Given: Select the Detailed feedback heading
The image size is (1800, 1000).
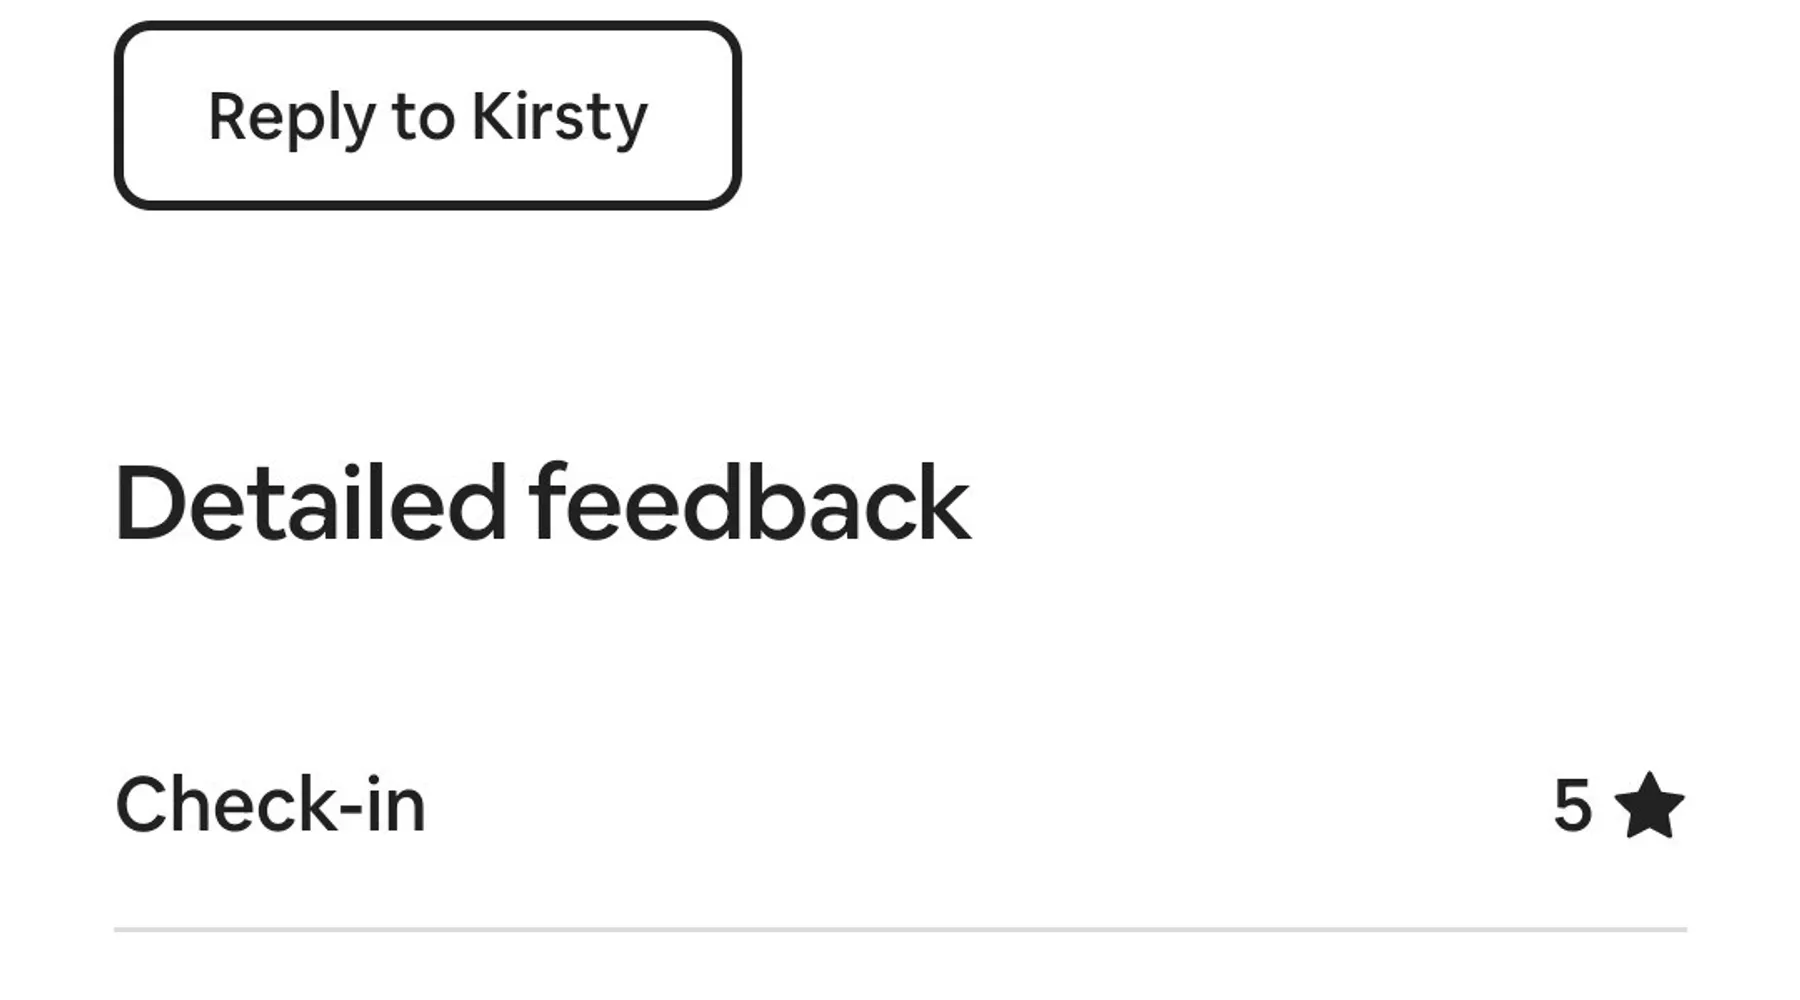Looking at the screenshot, I should coord(542,503).
